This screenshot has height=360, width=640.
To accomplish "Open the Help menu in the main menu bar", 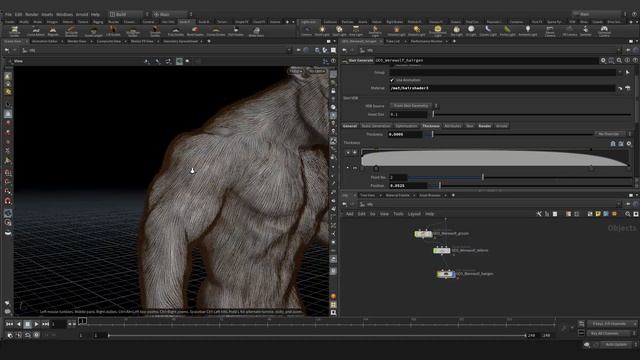I will coord(96,14).
